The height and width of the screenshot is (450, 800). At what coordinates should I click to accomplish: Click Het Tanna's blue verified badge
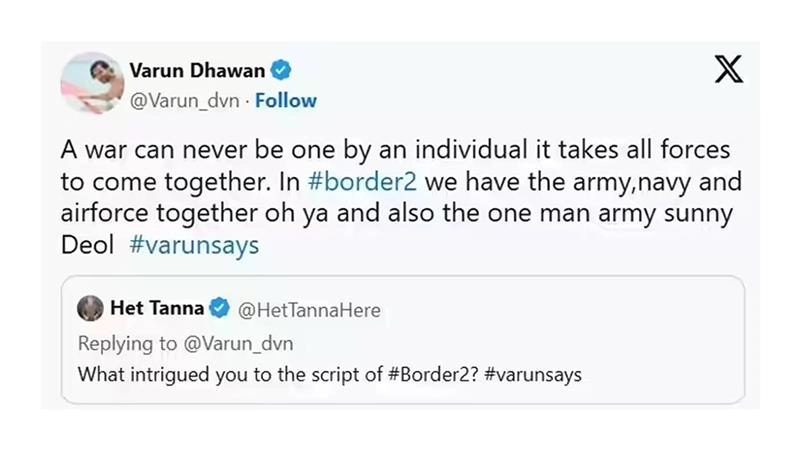click(220, 310)
